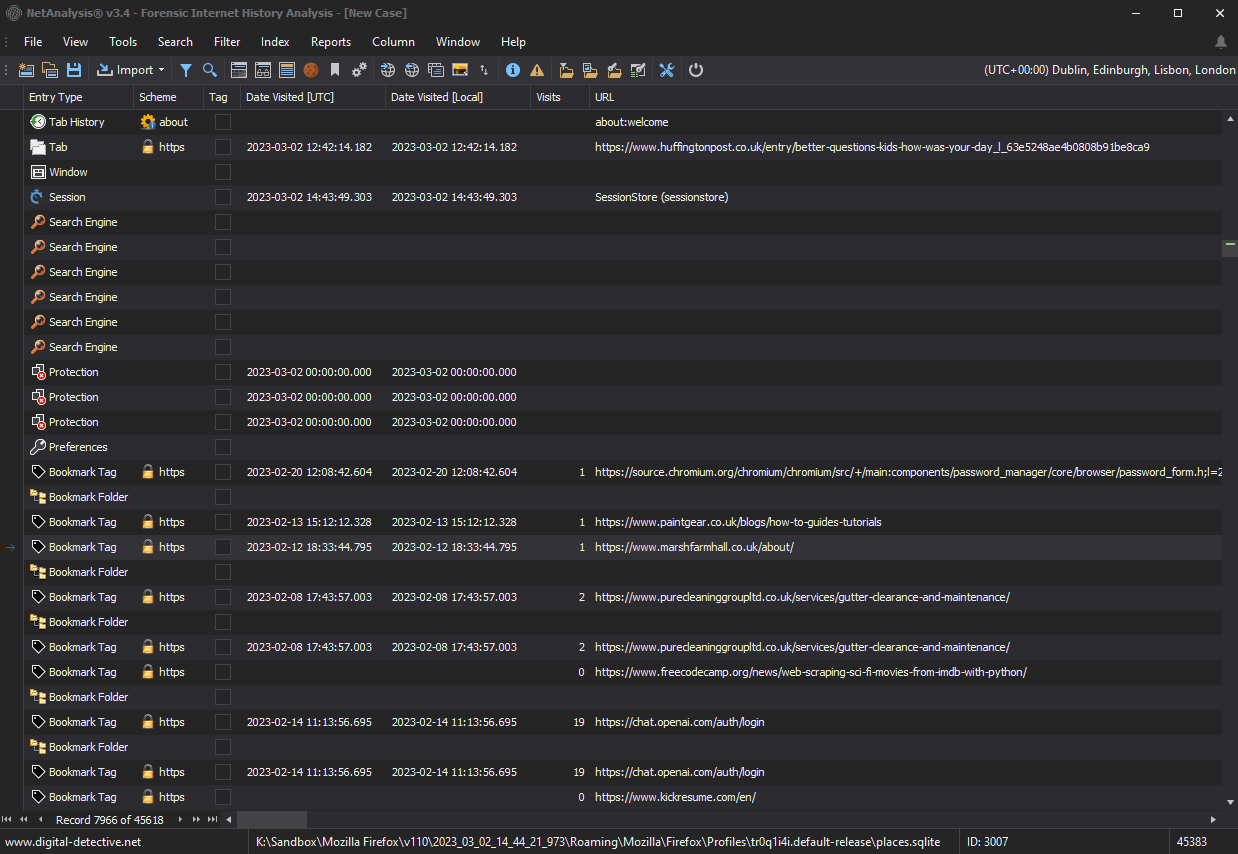Open the File menu
Viewport: 1238px width, 854px height.
coord(33,42)
